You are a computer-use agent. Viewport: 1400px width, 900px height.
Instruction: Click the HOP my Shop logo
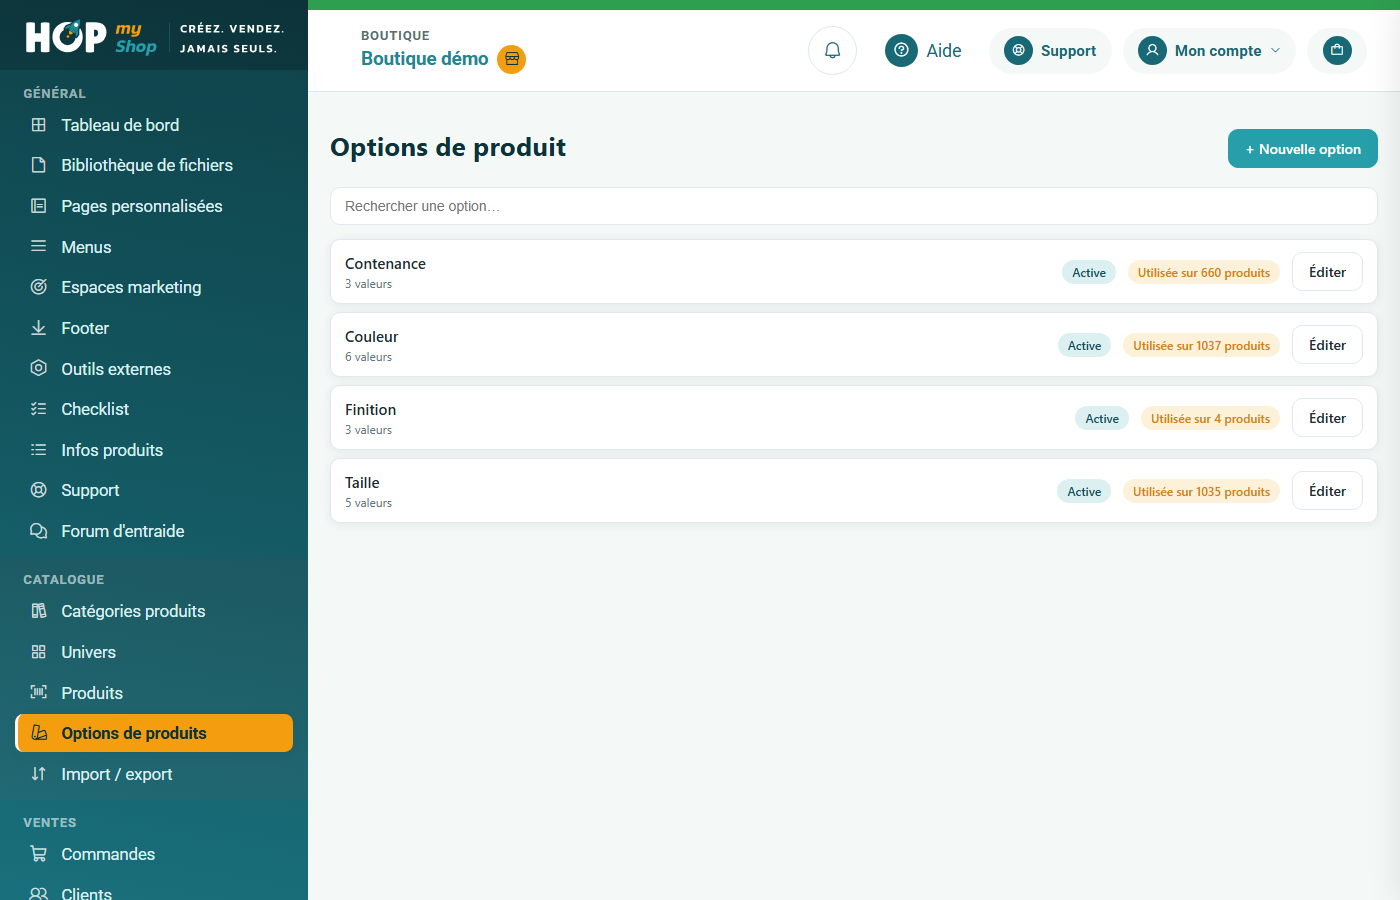point(91,37)
